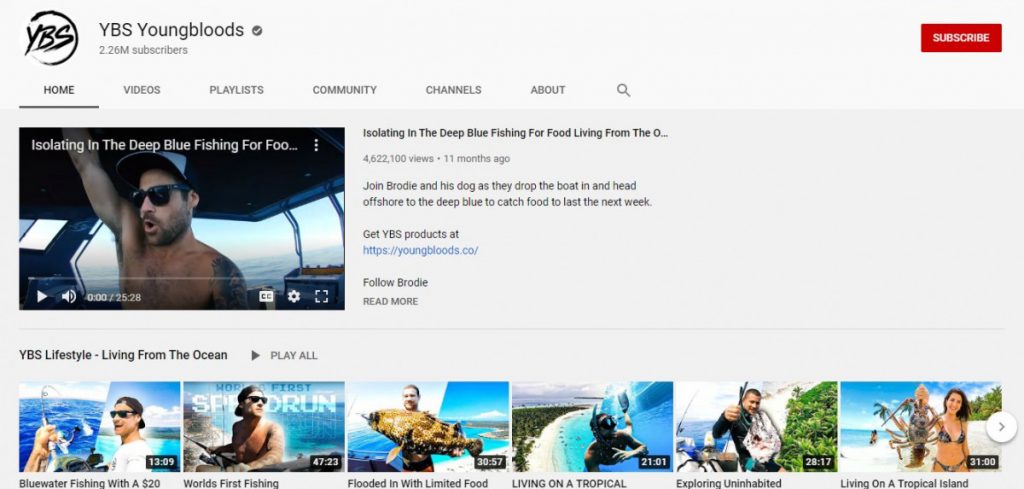Screen dimensions: 1024x489
Task: Click title Exploring Uninhabited
Action: 729,483
